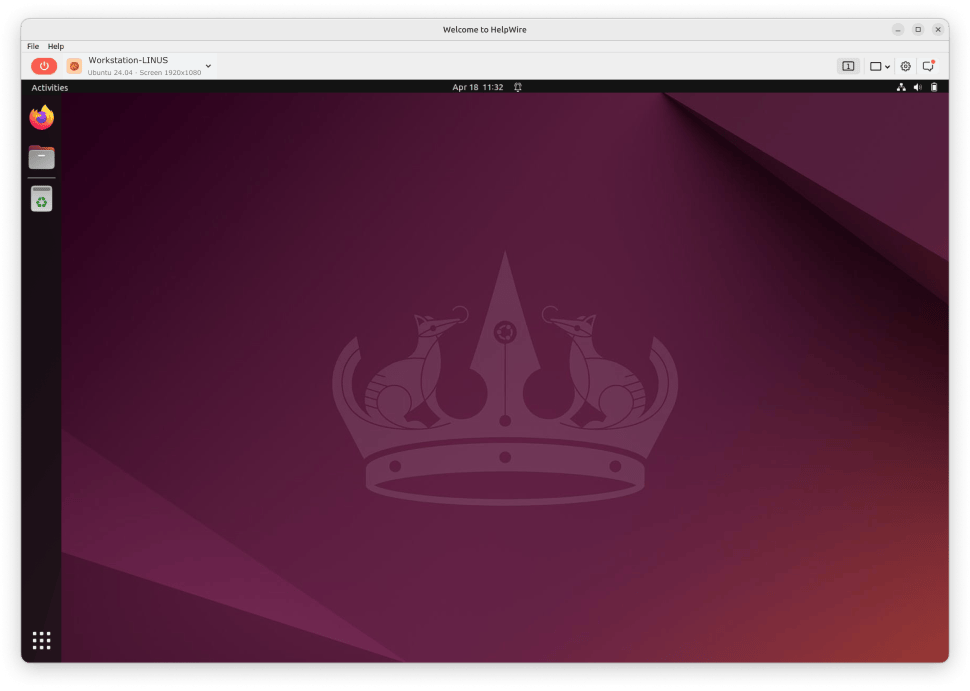
Task: Expand the Workstation-LINUS session dropdown
Action: 208,66
